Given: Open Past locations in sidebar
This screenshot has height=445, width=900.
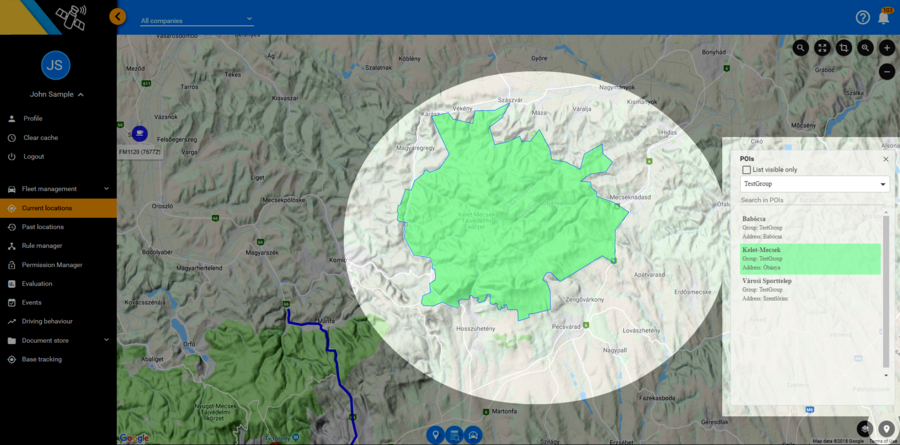Looking at the screenshot, I should (42, 227).
